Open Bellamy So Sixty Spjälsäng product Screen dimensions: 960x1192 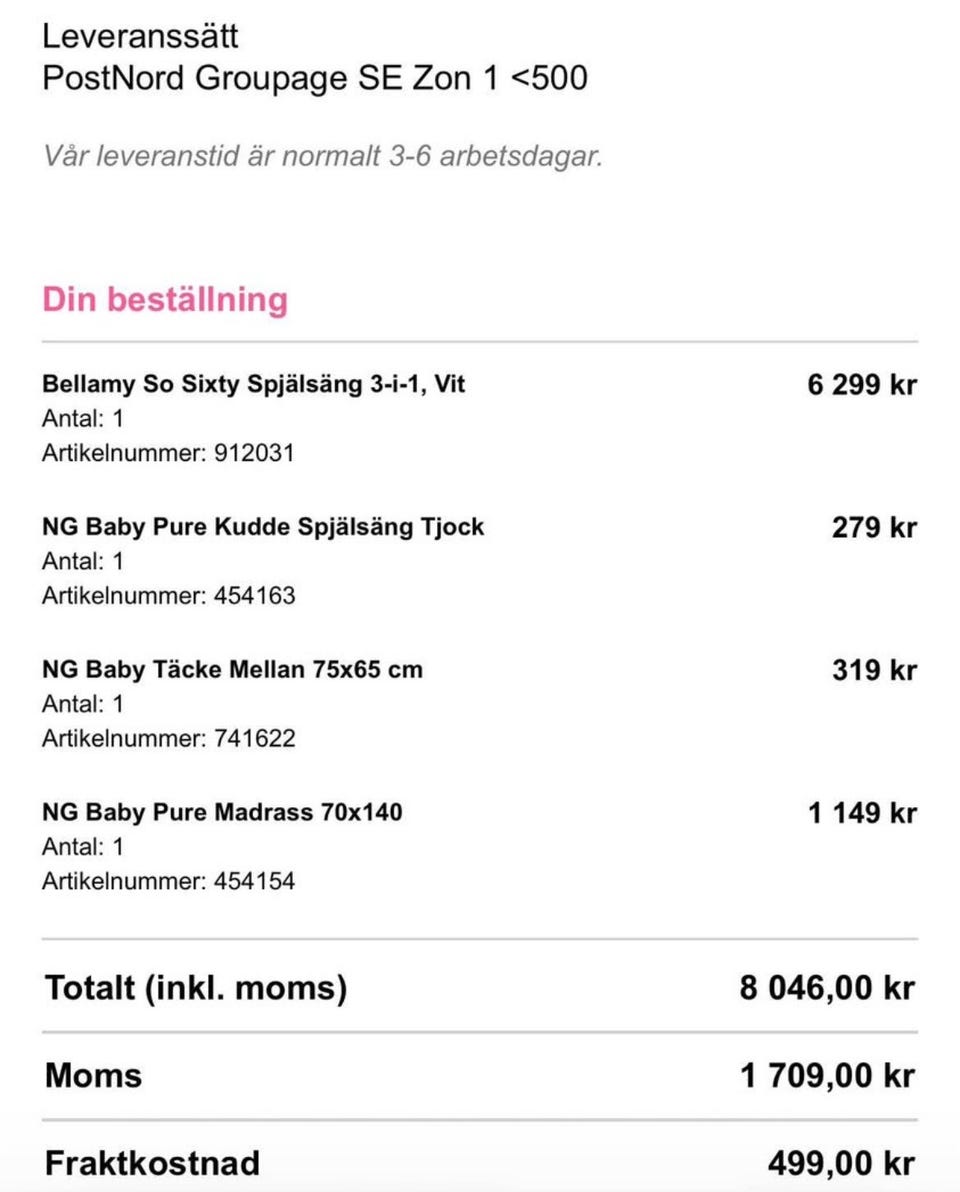(x=253, y=384)
